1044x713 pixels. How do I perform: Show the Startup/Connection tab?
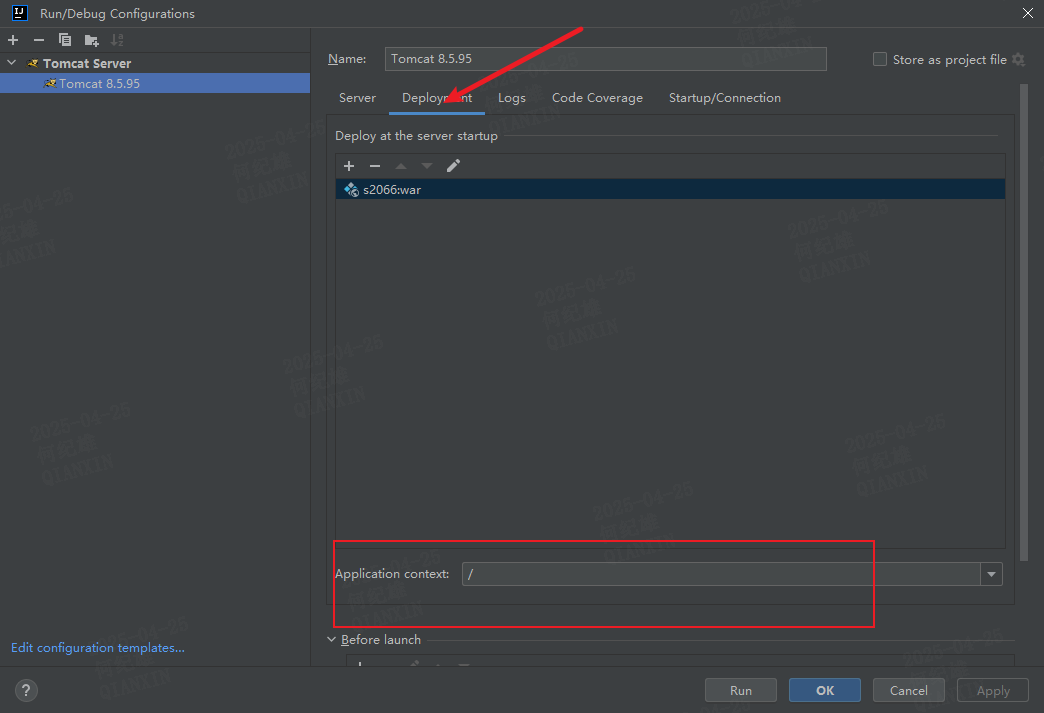[724, 98]
